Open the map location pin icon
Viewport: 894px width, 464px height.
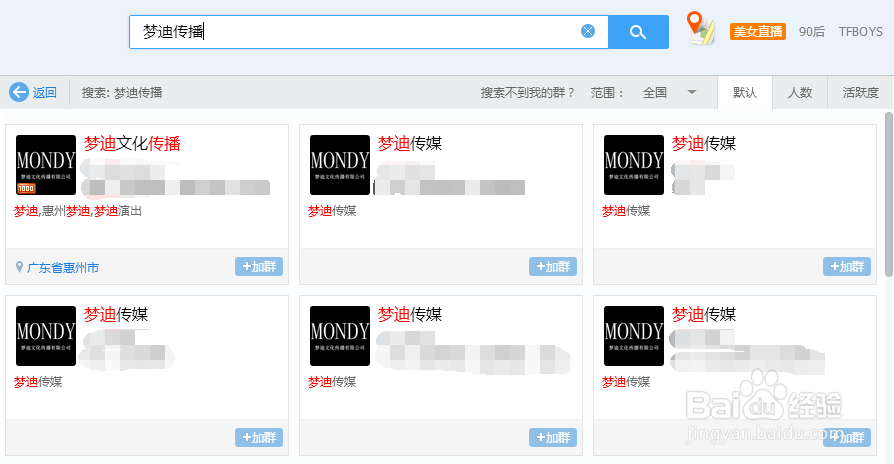click(x=700, y=28)
